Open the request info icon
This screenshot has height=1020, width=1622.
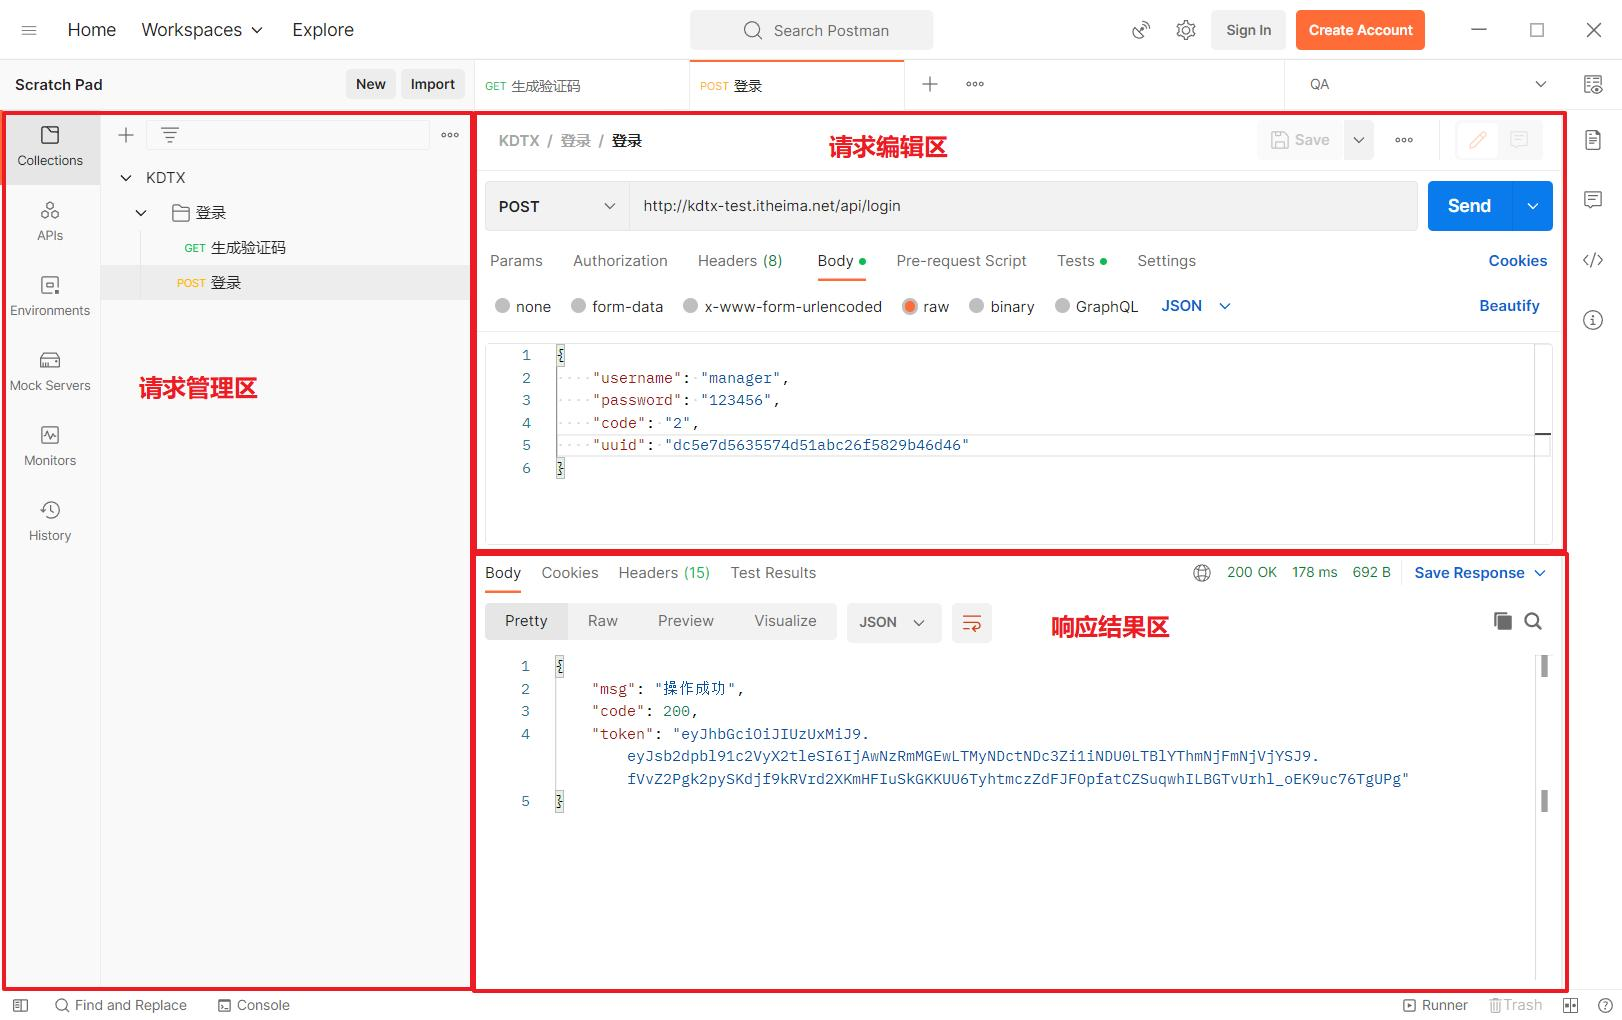click(x=1593, y=320)
